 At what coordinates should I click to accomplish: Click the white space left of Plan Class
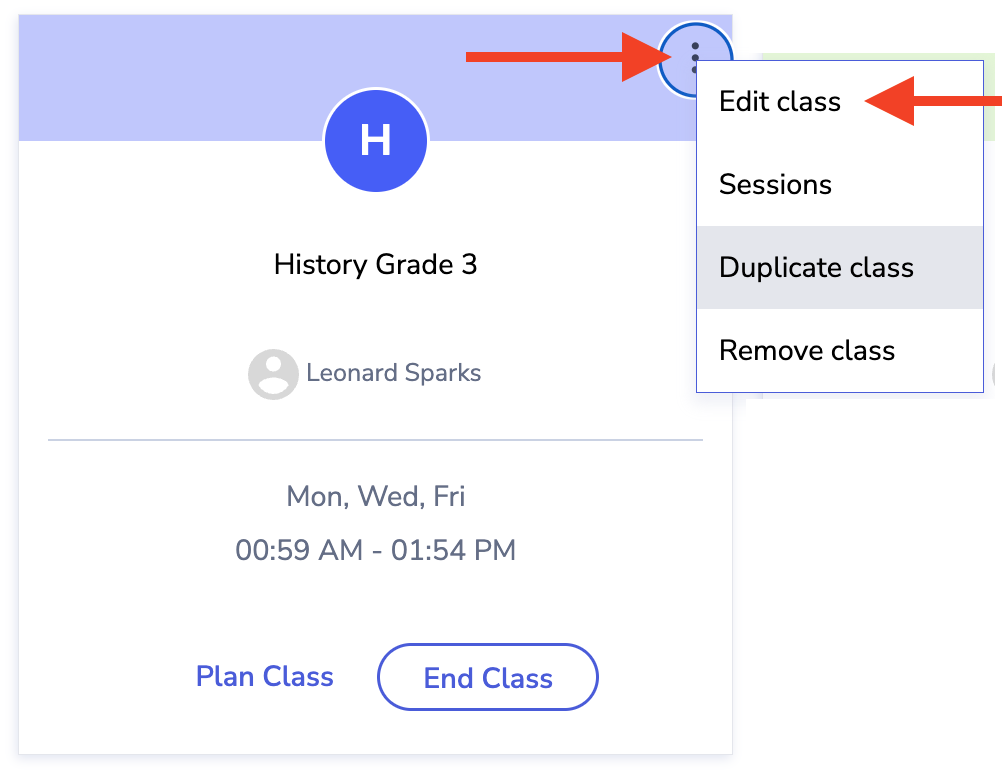pyautogui.click(x=100, y=677)
